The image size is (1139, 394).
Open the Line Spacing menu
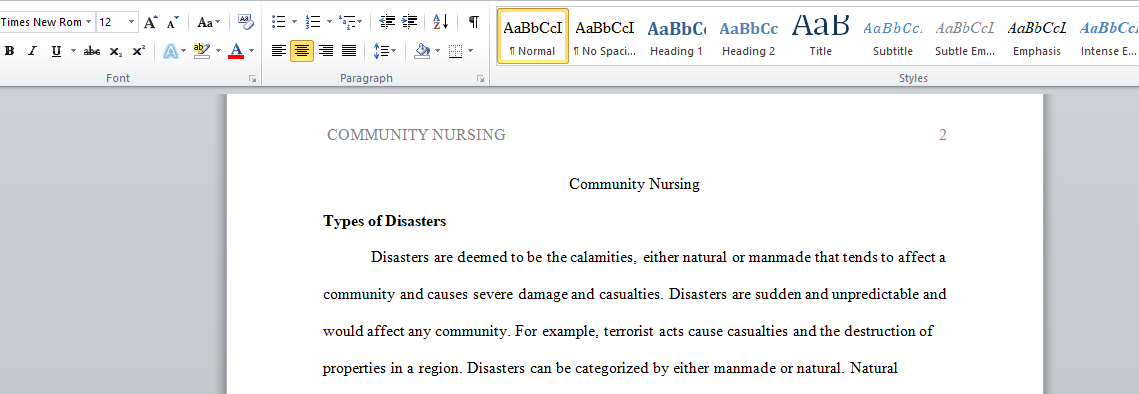(x=384, y=51)
